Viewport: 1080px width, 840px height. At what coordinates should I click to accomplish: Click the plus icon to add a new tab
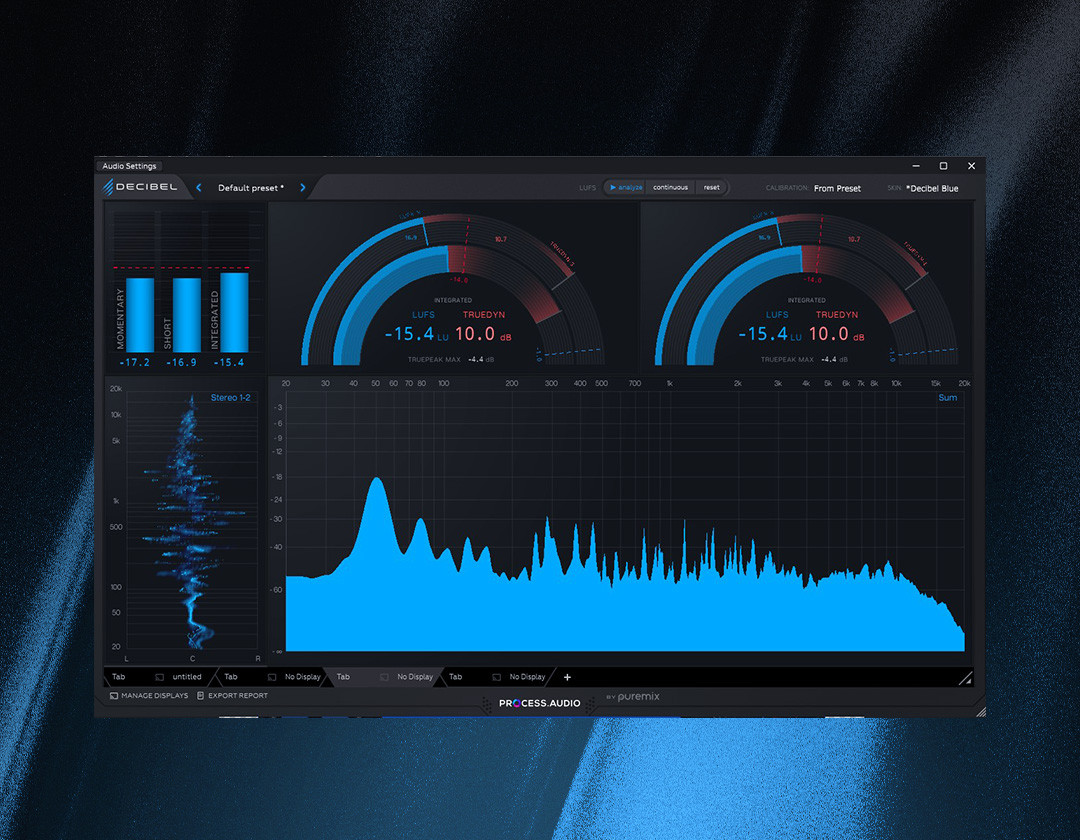[x=566, y=677]
